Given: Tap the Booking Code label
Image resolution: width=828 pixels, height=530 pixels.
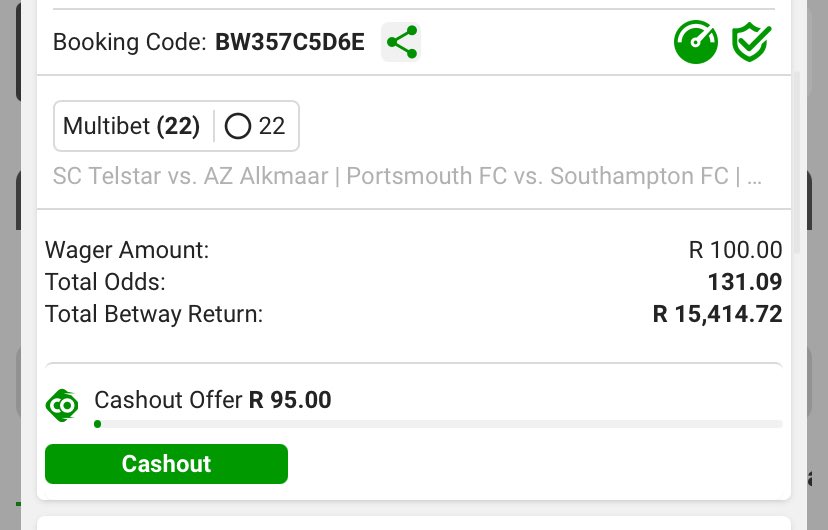Looking at the screenshot, I should pyautogui.click(x=130, y=43).
